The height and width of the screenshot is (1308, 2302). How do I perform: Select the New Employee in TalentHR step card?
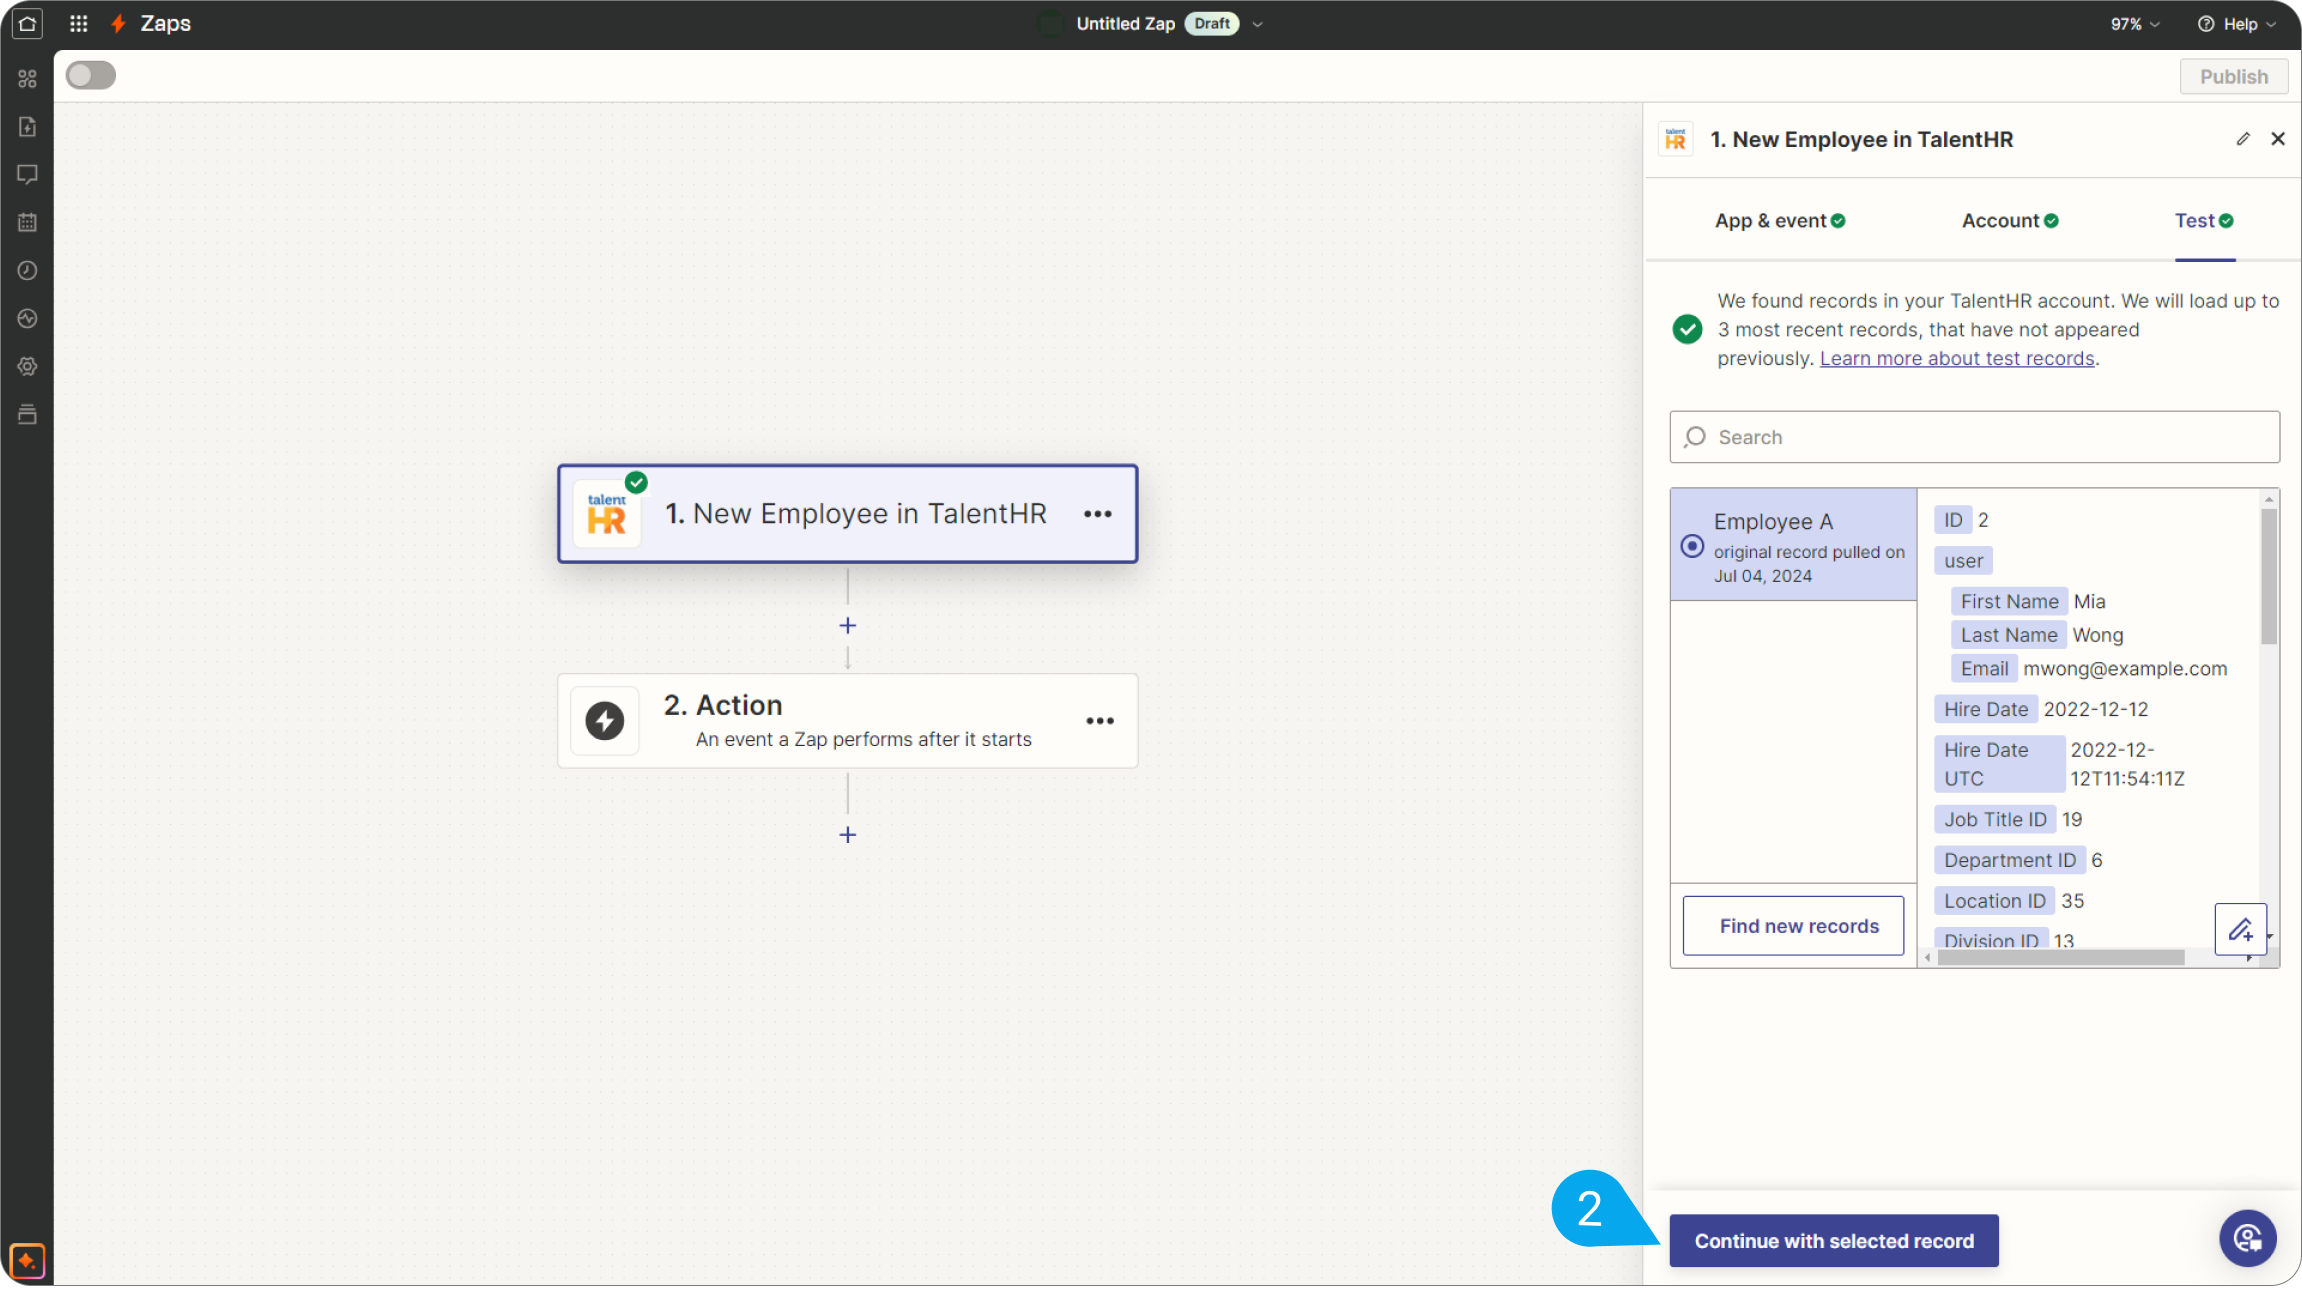coord(847,514)
